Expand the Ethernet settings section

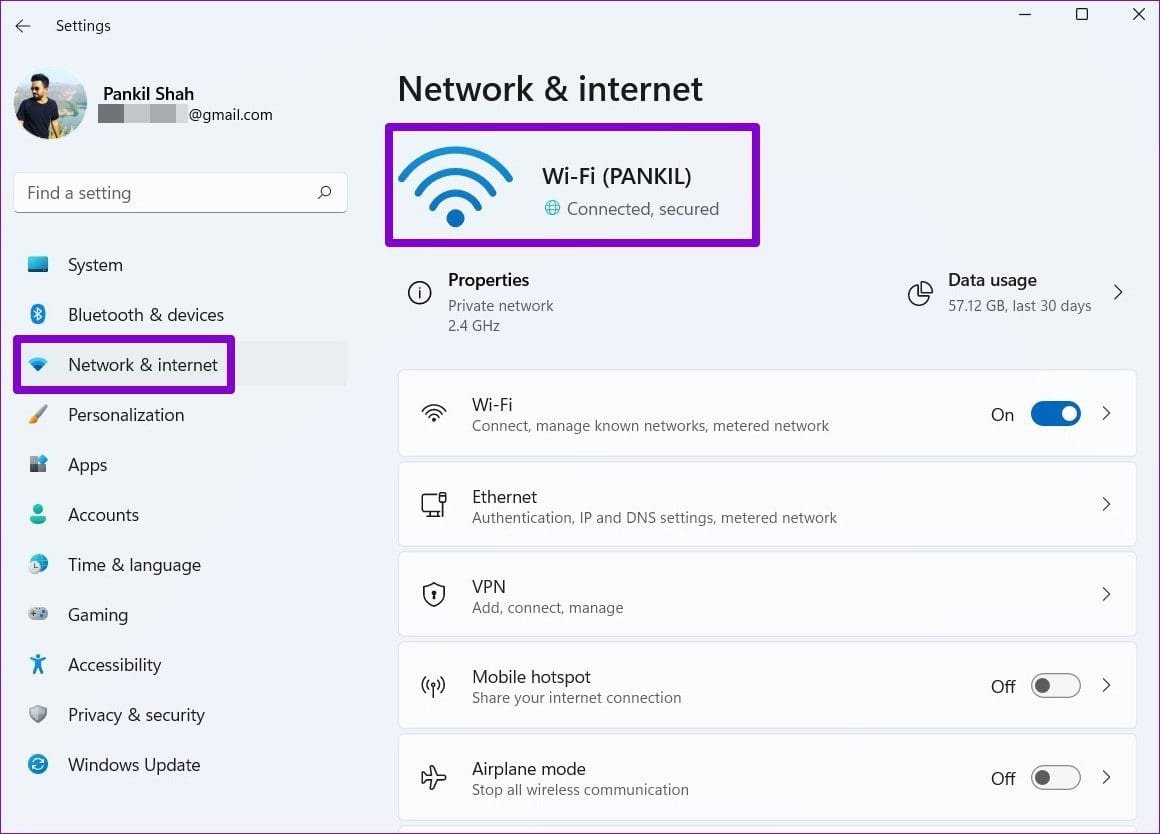tap(1106, 504)
